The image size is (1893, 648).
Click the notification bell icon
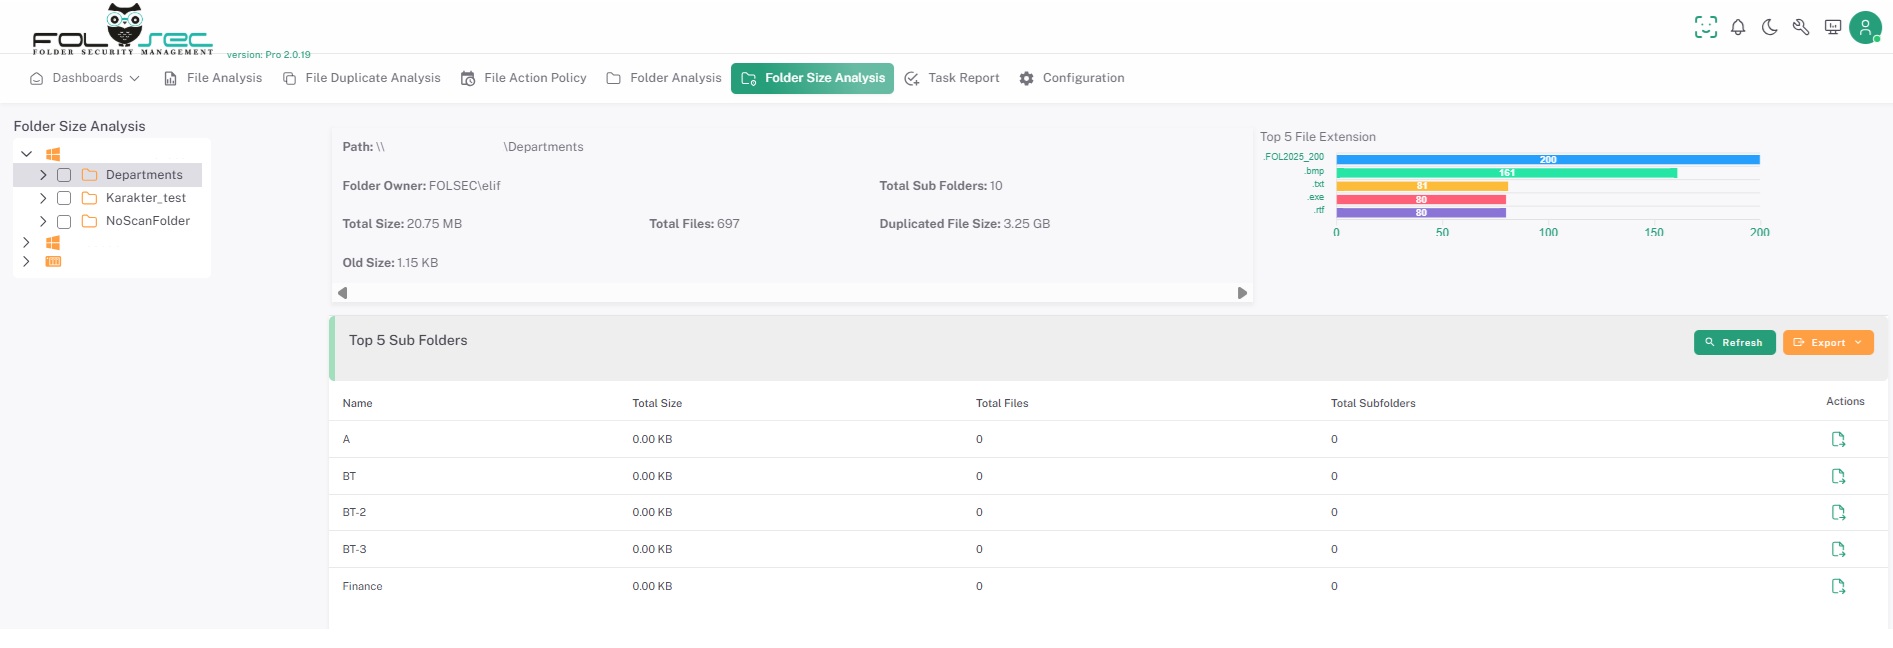(1738, 28)
